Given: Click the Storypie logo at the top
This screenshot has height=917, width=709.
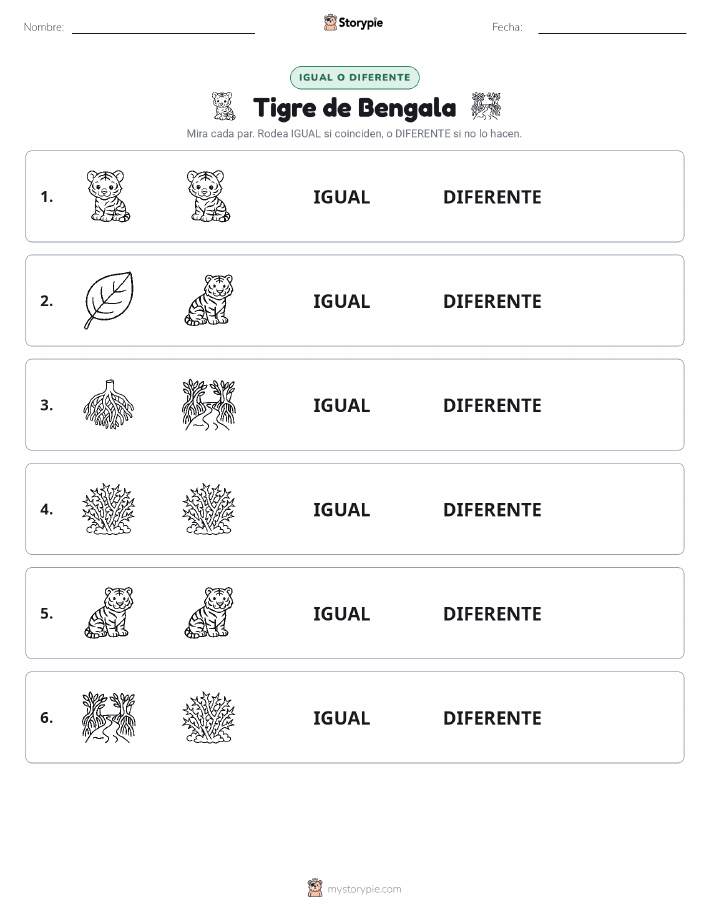Looking at the screenshot, I should click(353, 23).
